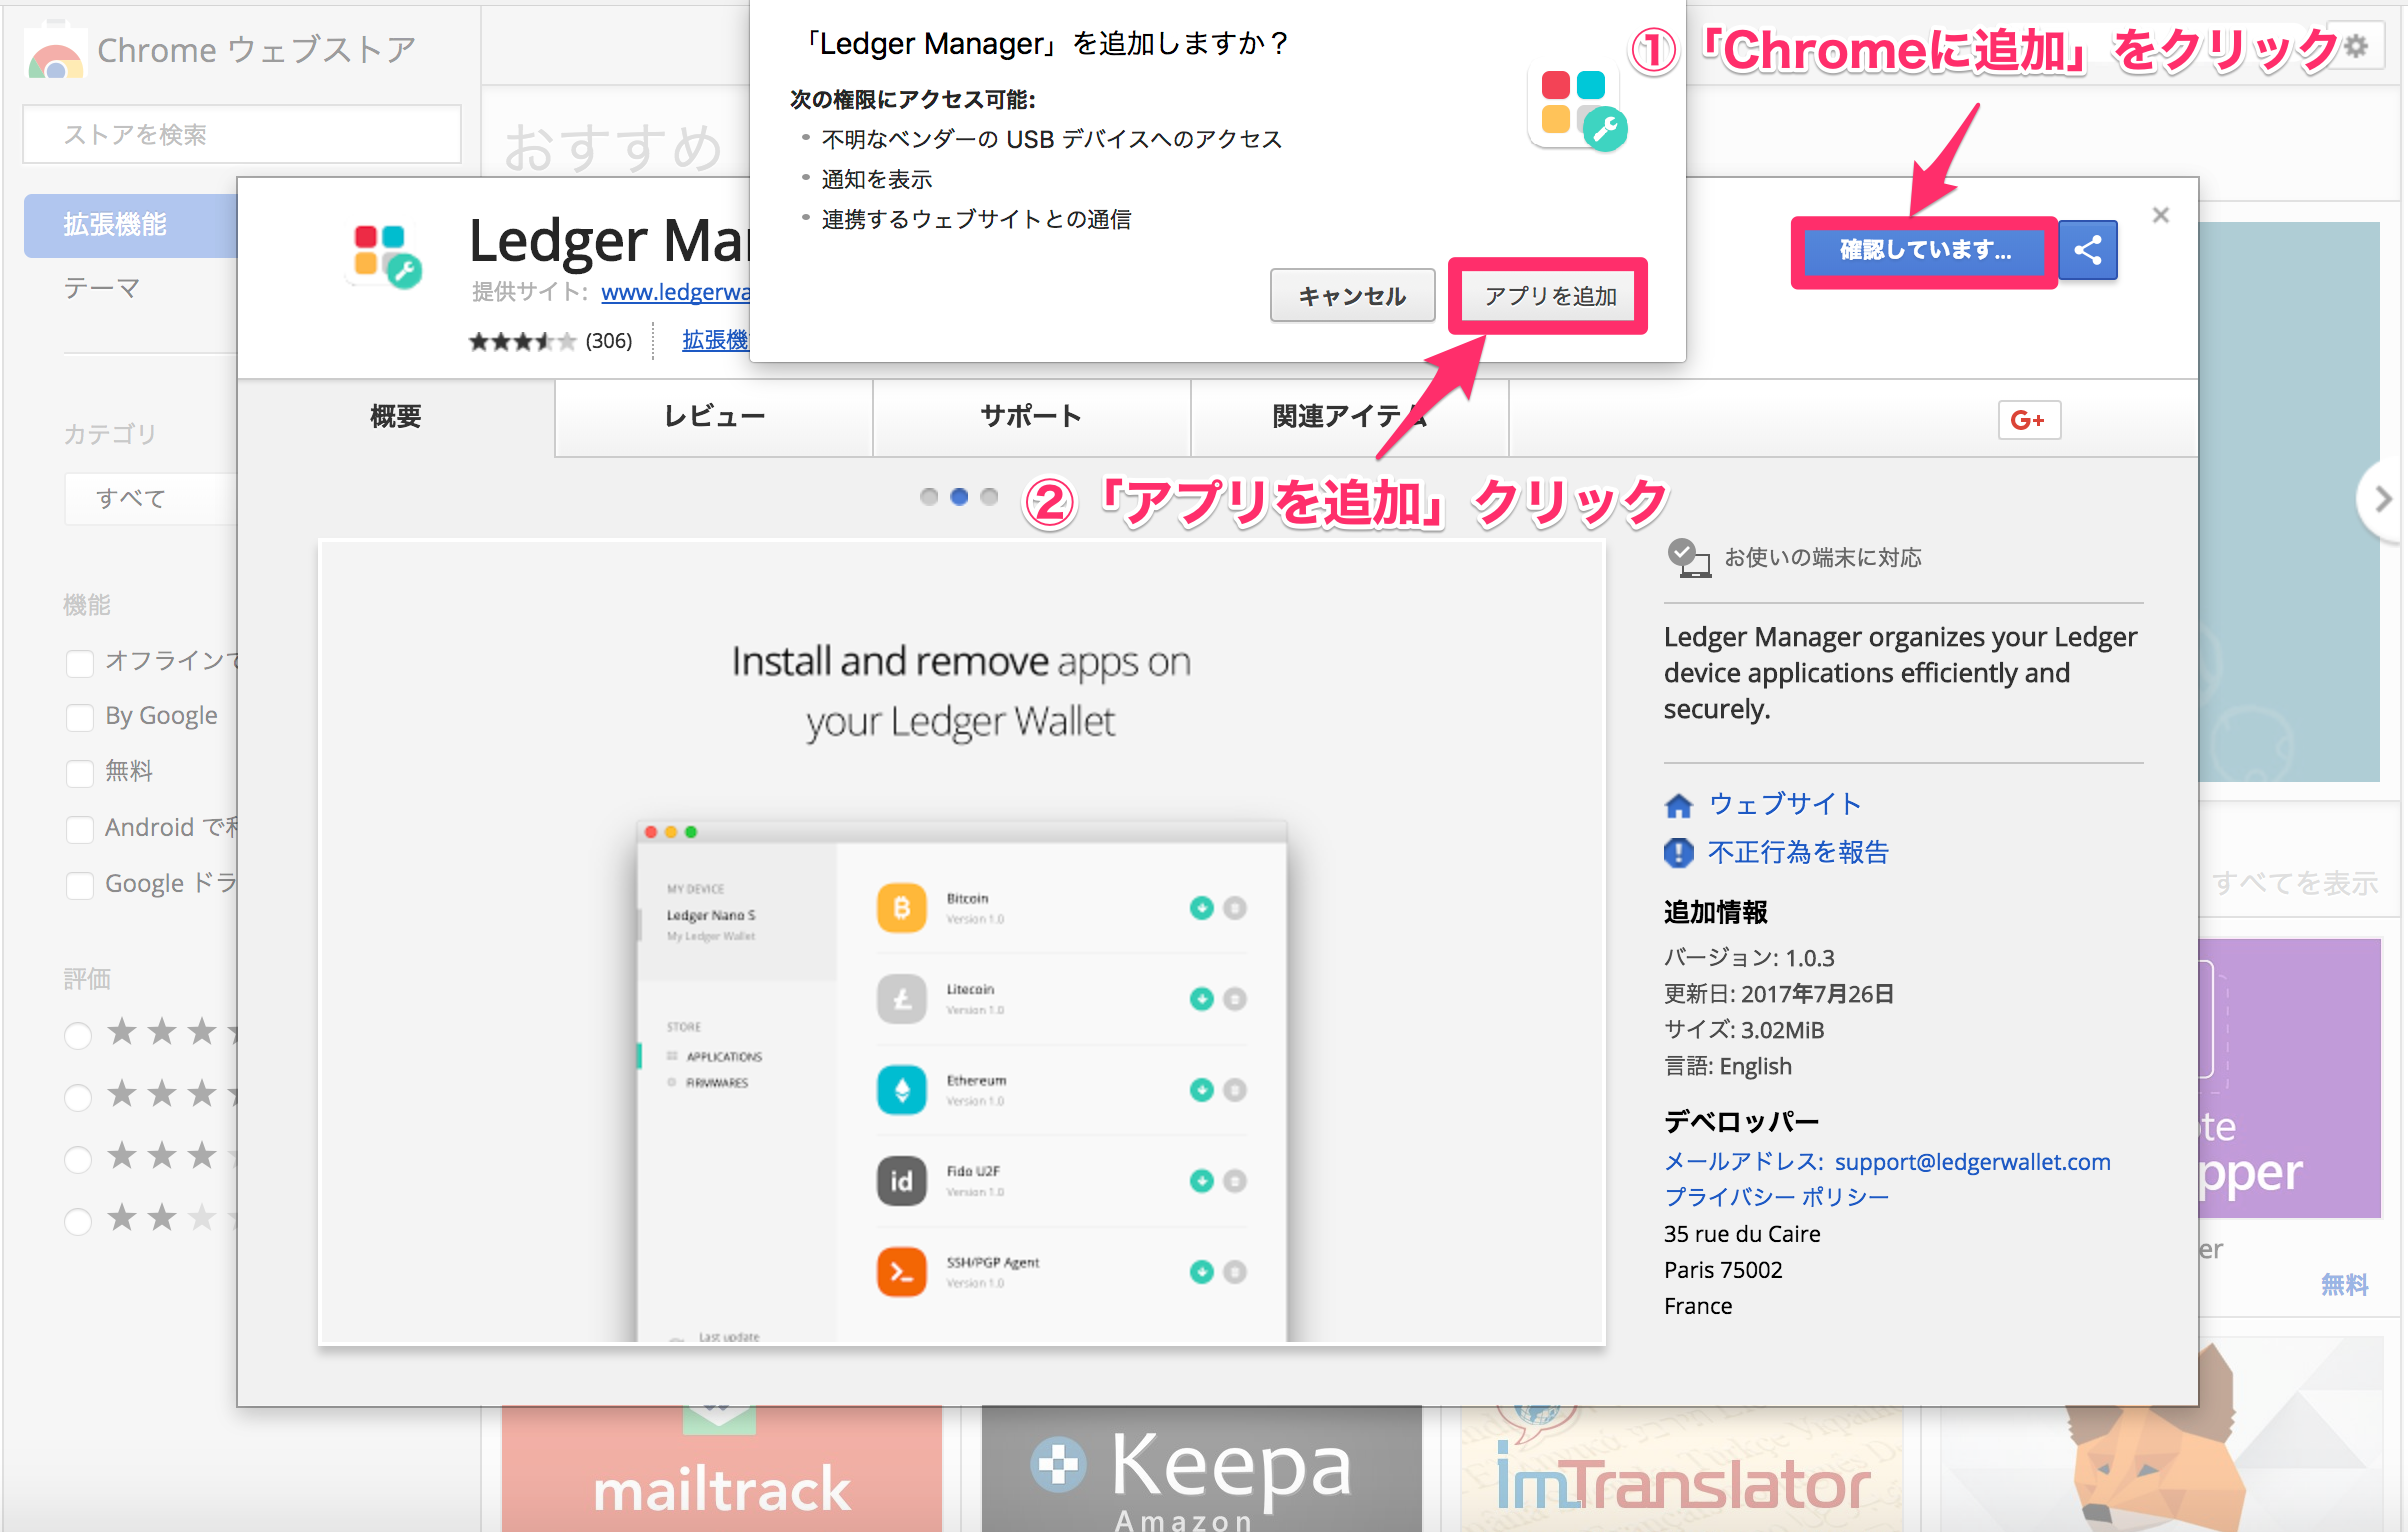Viewport: 2408px width, 1532px height.
Task: Open the プライバシー ポリシー link
Action: coord(1776,1197)
